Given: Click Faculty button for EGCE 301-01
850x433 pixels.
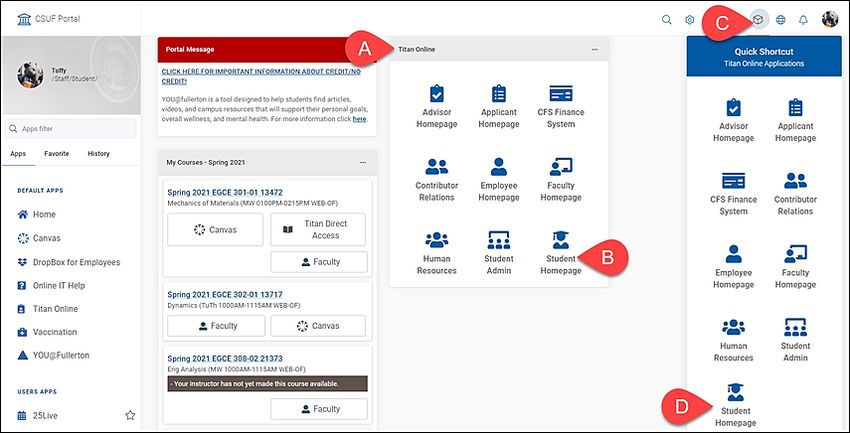Looking at the screenshot, I should [319, 262].
